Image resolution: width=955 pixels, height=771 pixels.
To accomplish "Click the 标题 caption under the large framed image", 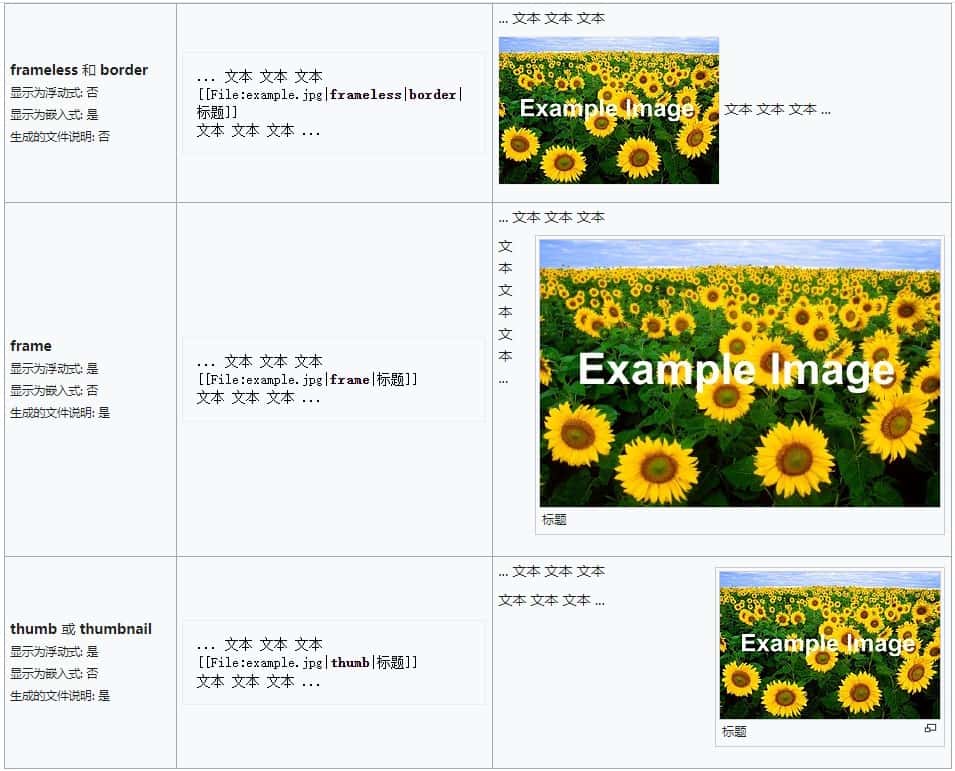I will (554, 520).
